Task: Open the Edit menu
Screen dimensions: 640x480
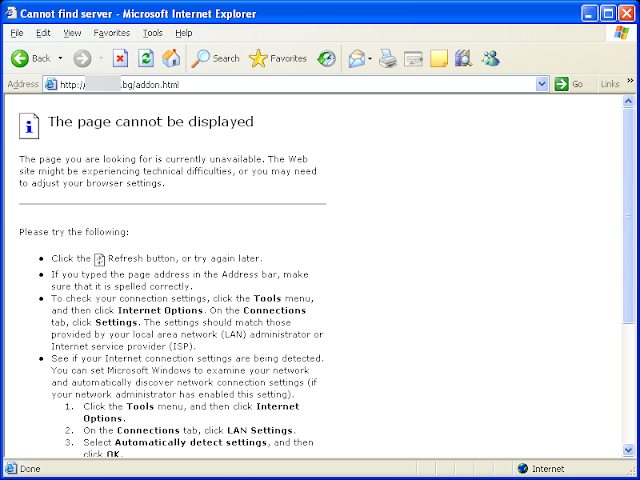Action: coord(43,33)
